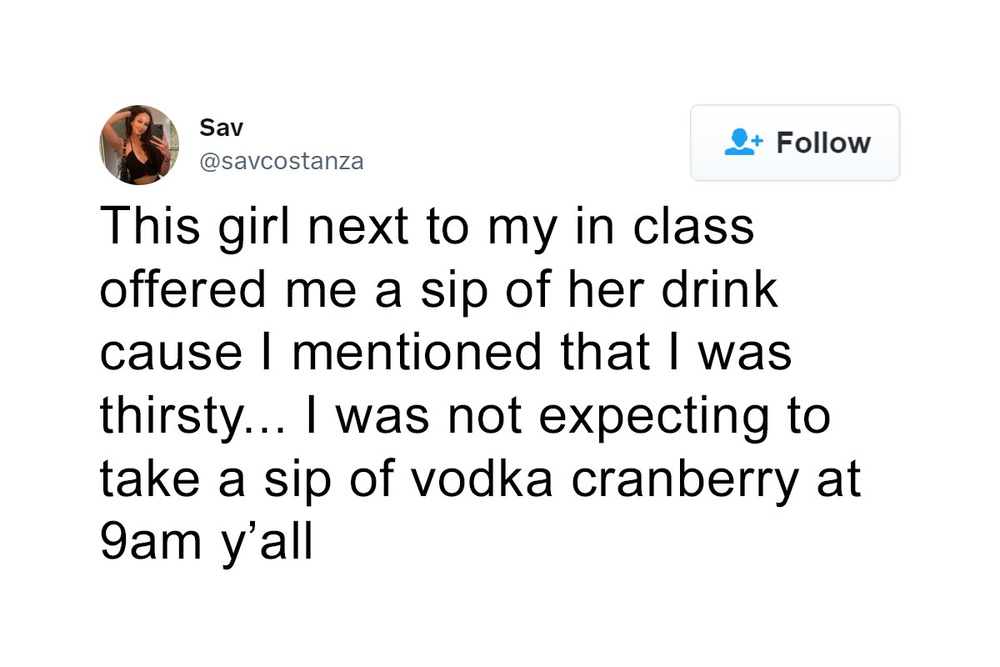Click the display name Sav
Viewport: 1000px width, 667px height.
[221, 127]
